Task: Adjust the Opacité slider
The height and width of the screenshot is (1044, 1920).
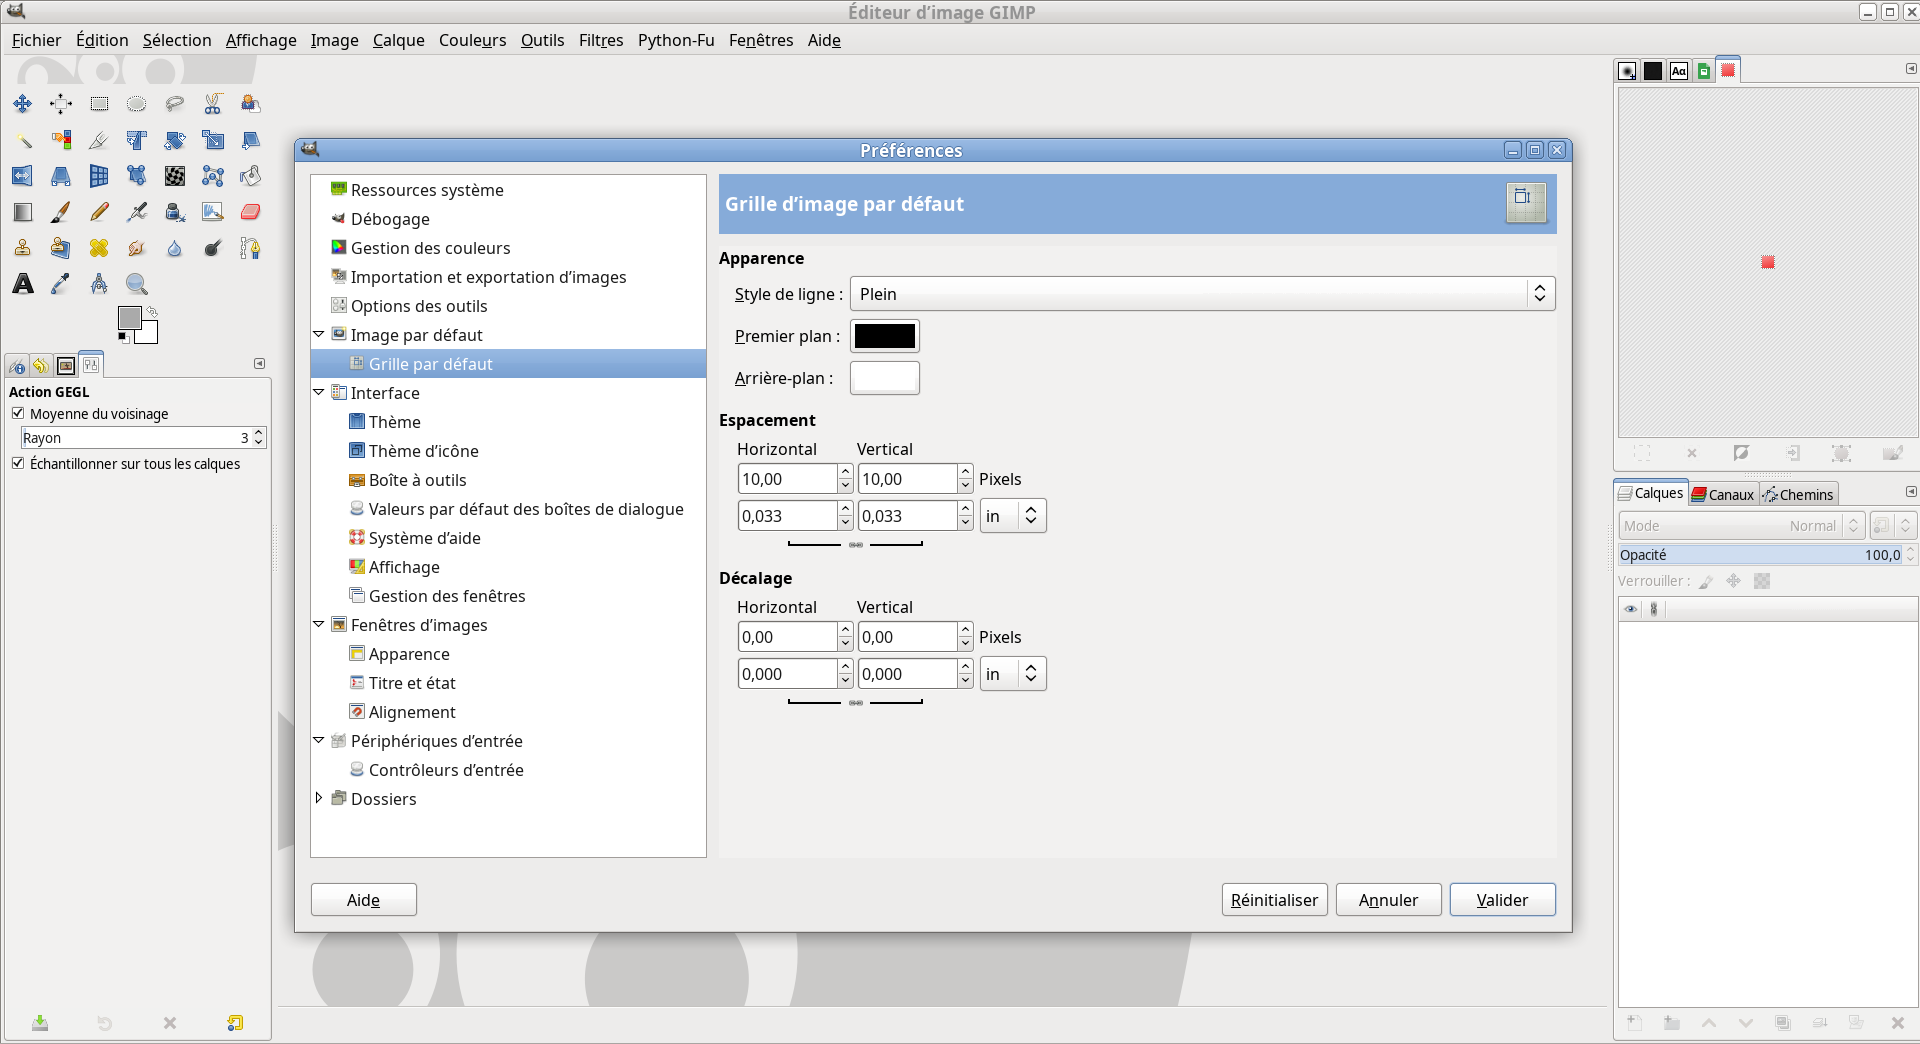Action: 1761,555
